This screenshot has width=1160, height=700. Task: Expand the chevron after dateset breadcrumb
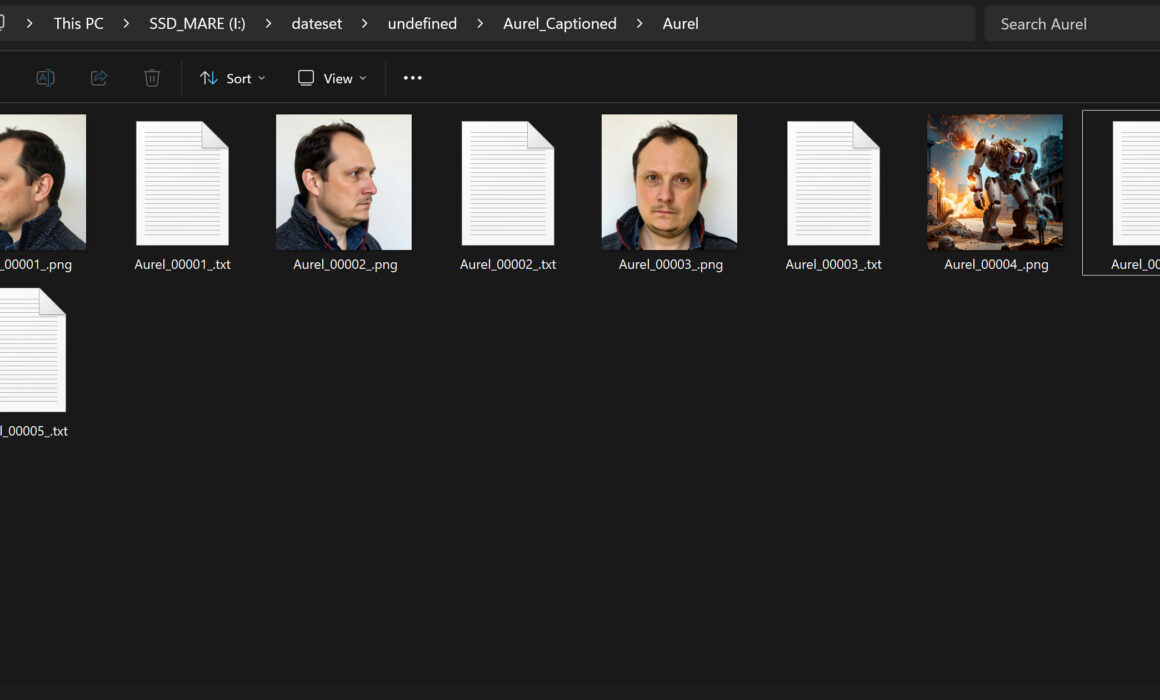coord(364,24)
